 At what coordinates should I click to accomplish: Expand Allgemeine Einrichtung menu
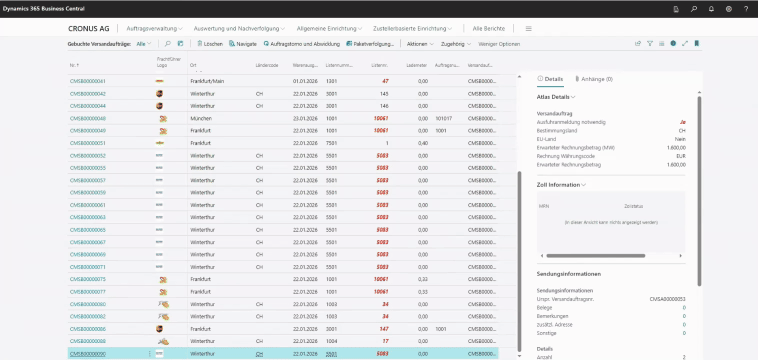pos(330,29)
